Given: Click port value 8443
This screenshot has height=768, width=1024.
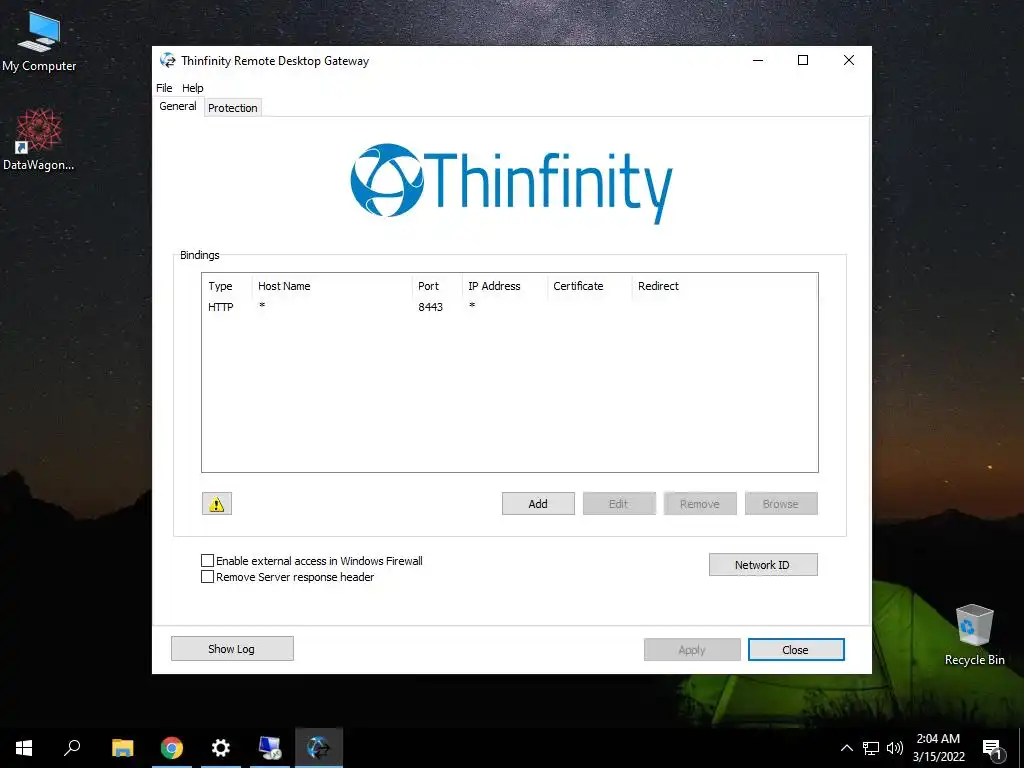Looking at the screenshot, I should pyautogui.click(x=430, y=307).
